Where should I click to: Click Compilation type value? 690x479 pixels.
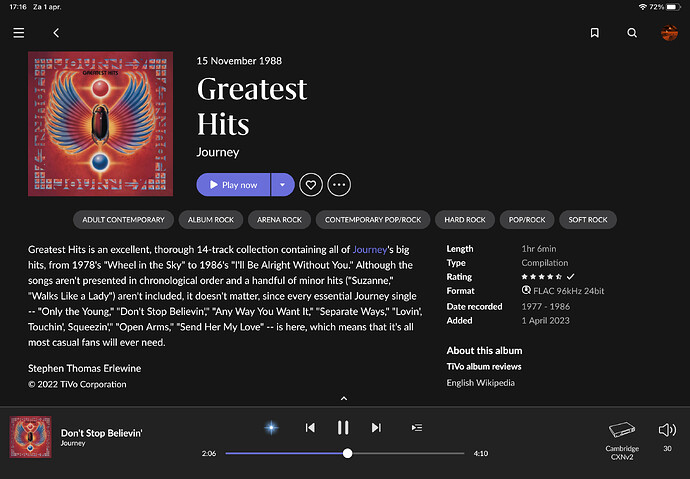tap(545, 263)
